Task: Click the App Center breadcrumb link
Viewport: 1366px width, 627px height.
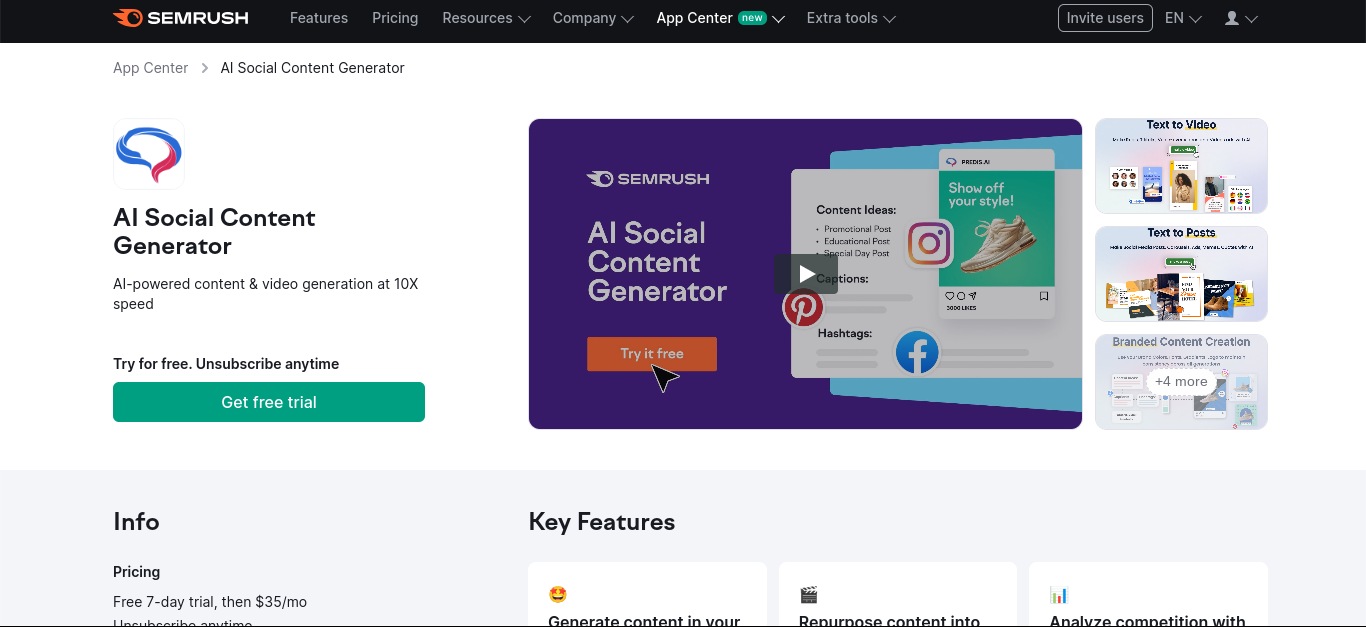Action: coord(150,68)
